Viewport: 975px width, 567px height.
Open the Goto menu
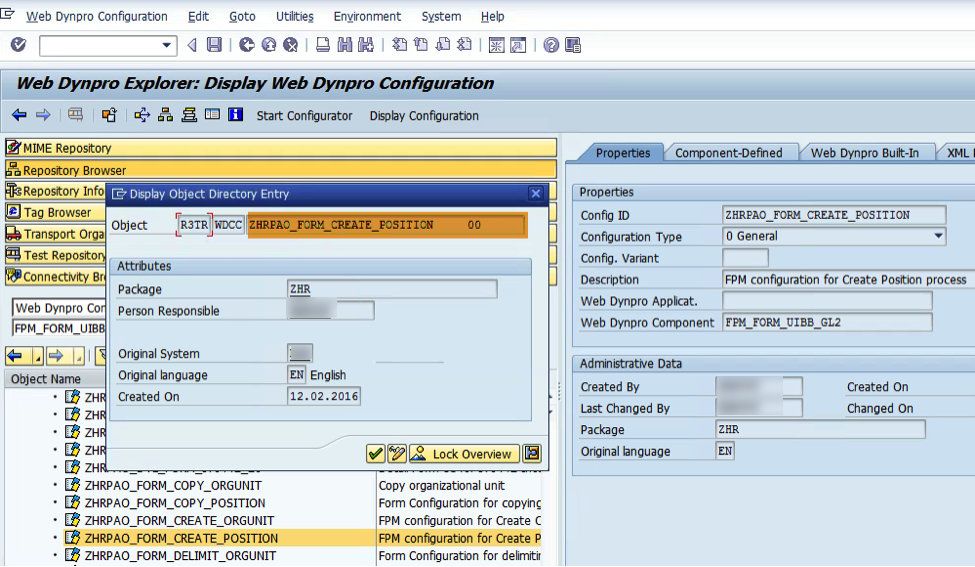(x=242, y=16)
